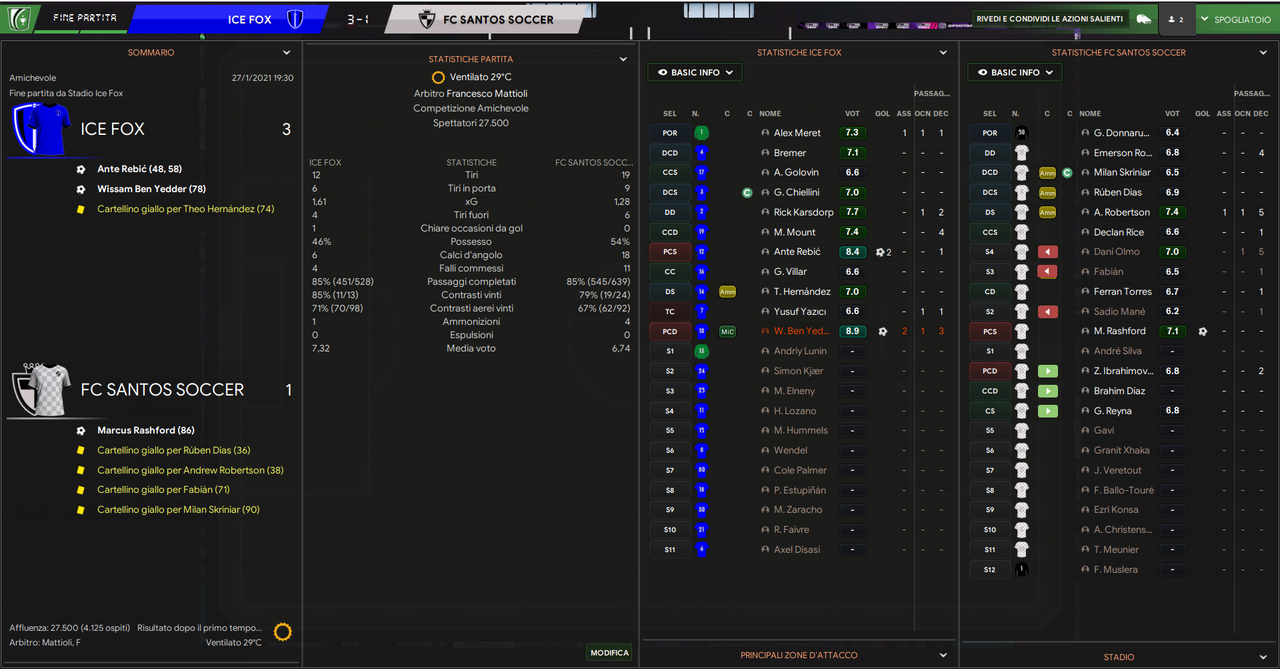Click the blue Ice Fox kit image in summary
Viewport: 1280px width, 669px height.
(x=40, y=129)
